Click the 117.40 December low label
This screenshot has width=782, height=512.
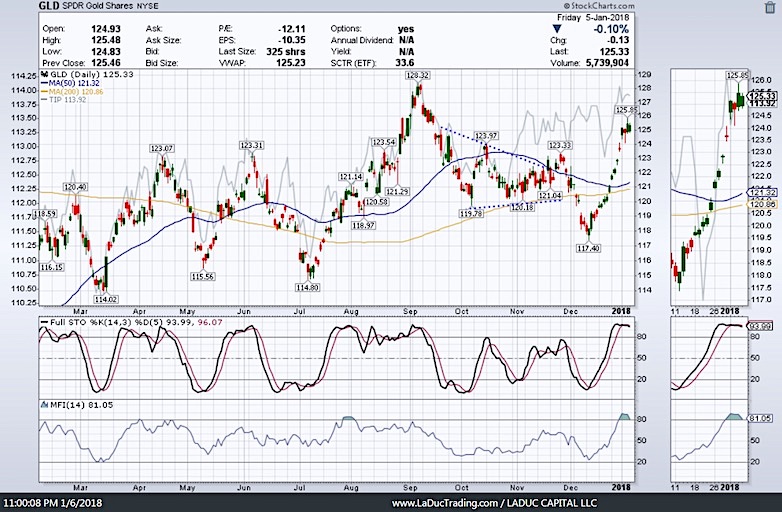pos(588,248)
